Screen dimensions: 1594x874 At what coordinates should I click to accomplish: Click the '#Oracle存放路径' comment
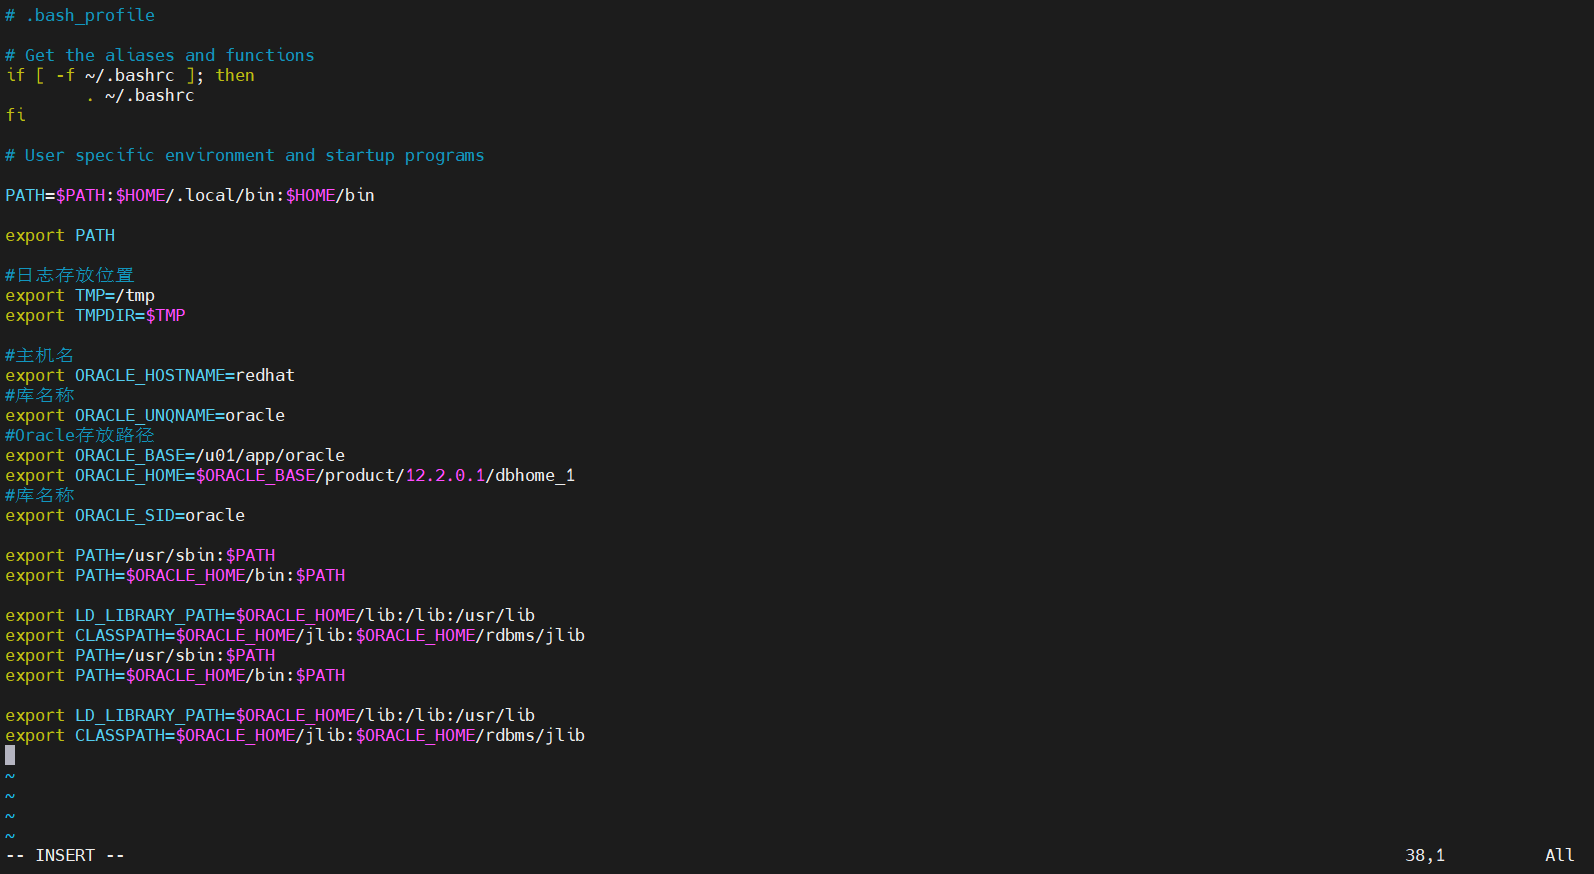80,435
